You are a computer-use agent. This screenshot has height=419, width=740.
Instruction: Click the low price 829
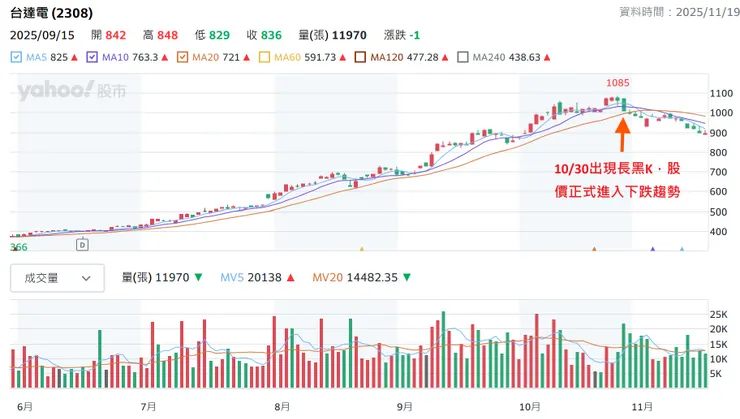219,35
